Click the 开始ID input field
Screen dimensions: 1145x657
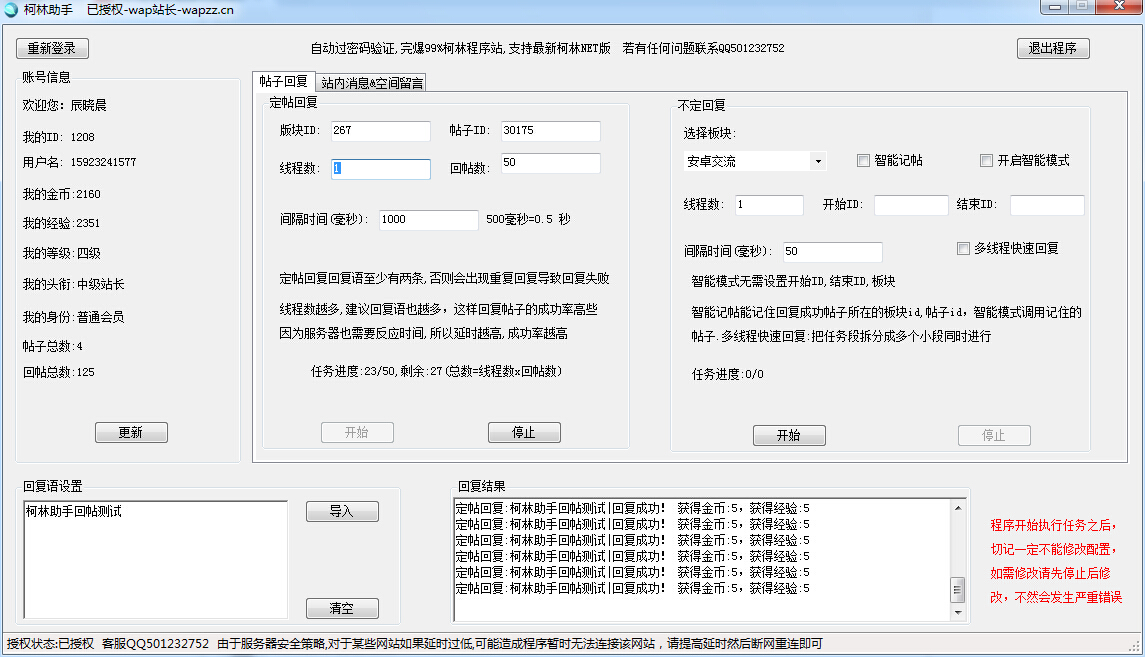tap(910, 205)
